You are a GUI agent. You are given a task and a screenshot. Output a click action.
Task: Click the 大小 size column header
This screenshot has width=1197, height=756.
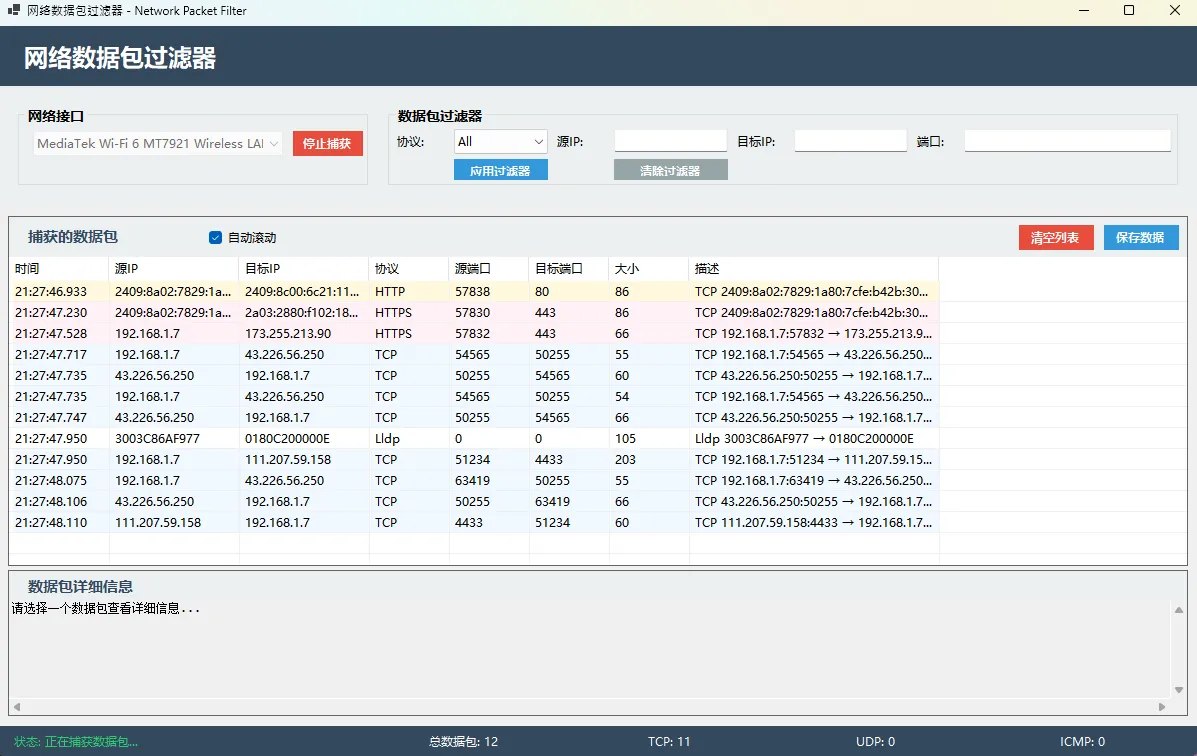tap(648, 269)
